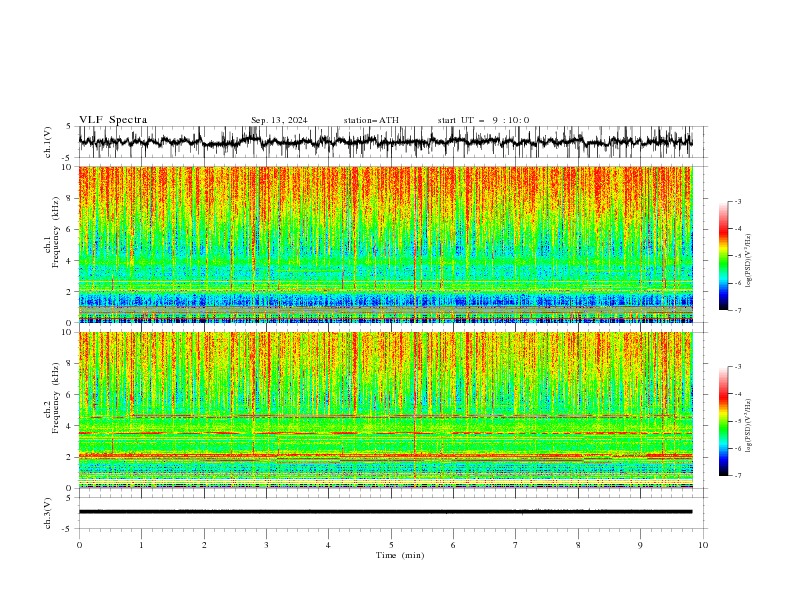
Task: Click the "3" tick on time axis
Action: click(266, 545)
